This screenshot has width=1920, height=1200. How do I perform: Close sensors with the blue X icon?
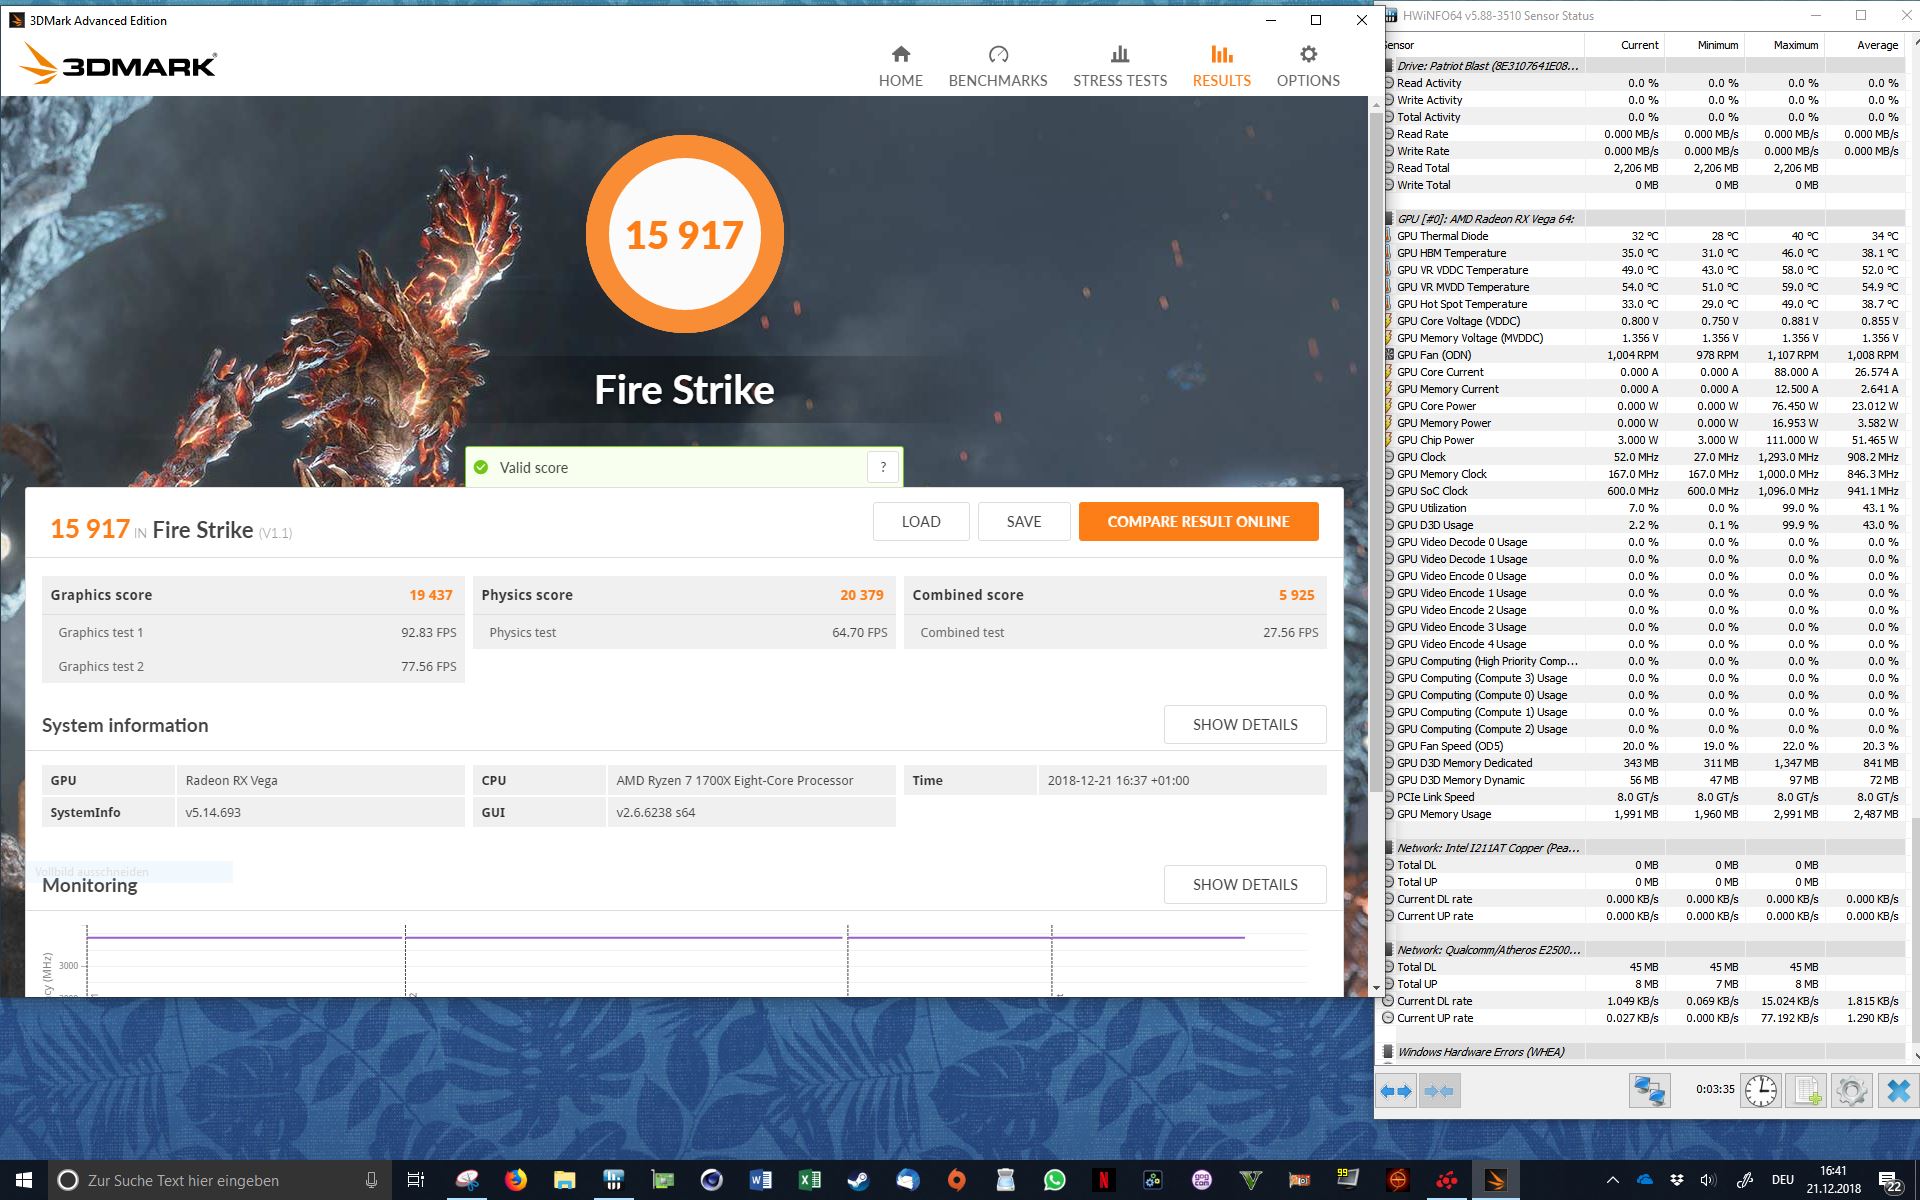[x=1897, y=1090]
